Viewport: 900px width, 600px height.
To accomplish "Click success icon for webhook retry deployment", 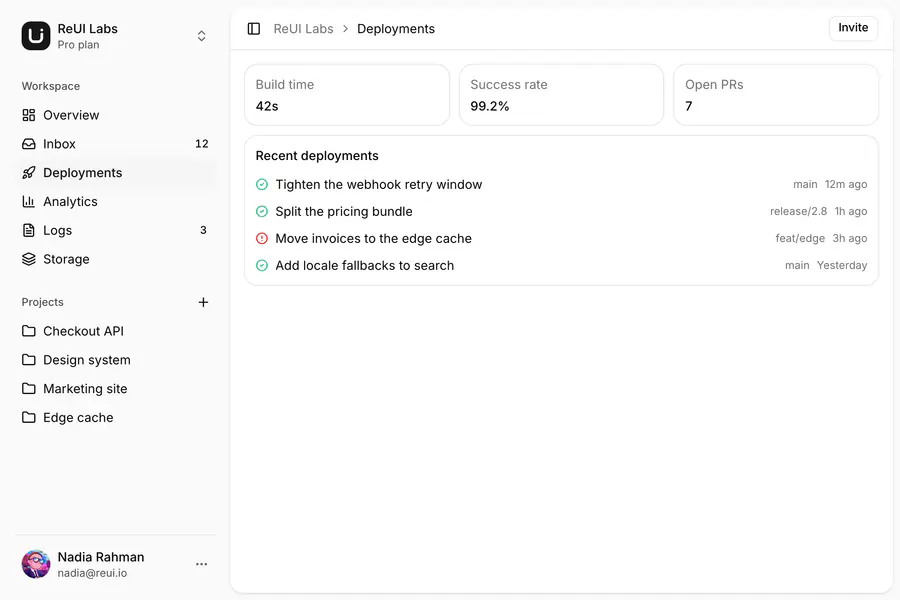I will (x=262, y=184).
